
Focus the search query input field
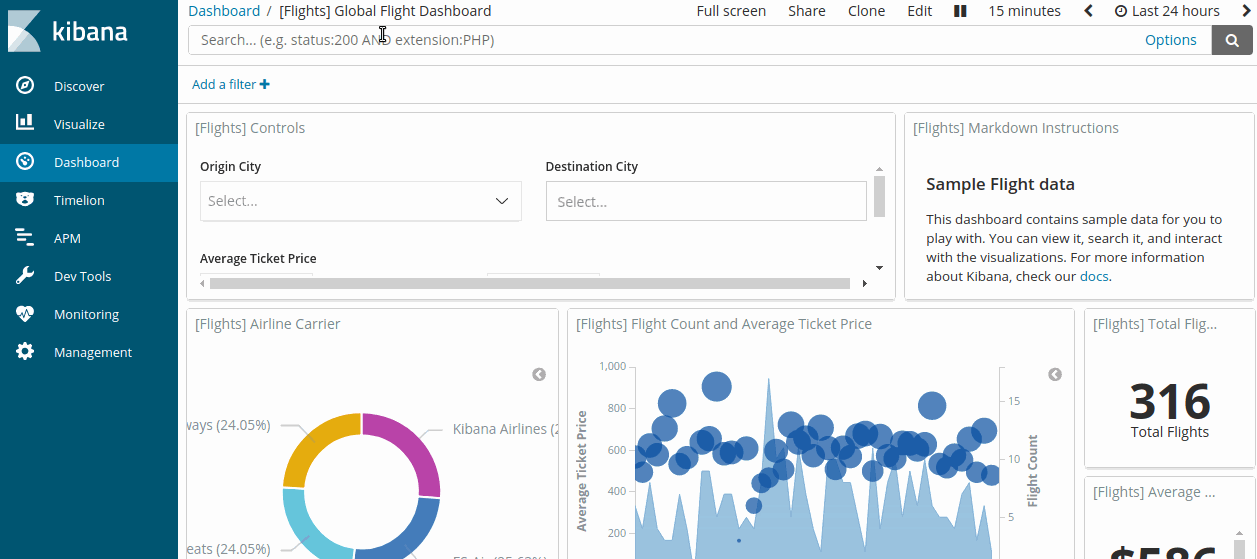click(662, 40)
